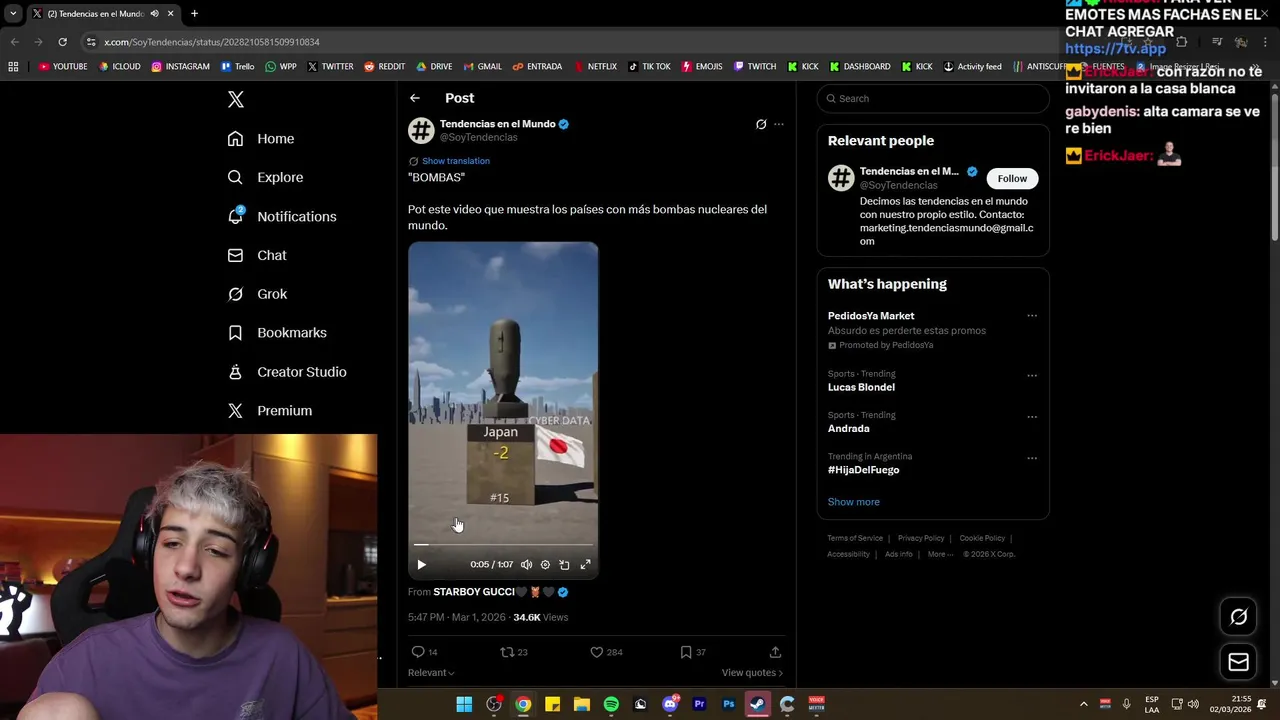Image resolution: width=1280 pixels, height=720 pixels.
Task: Open the YOUTUBE bookmark
Action: pyautogui.click(x=63, y=67)
